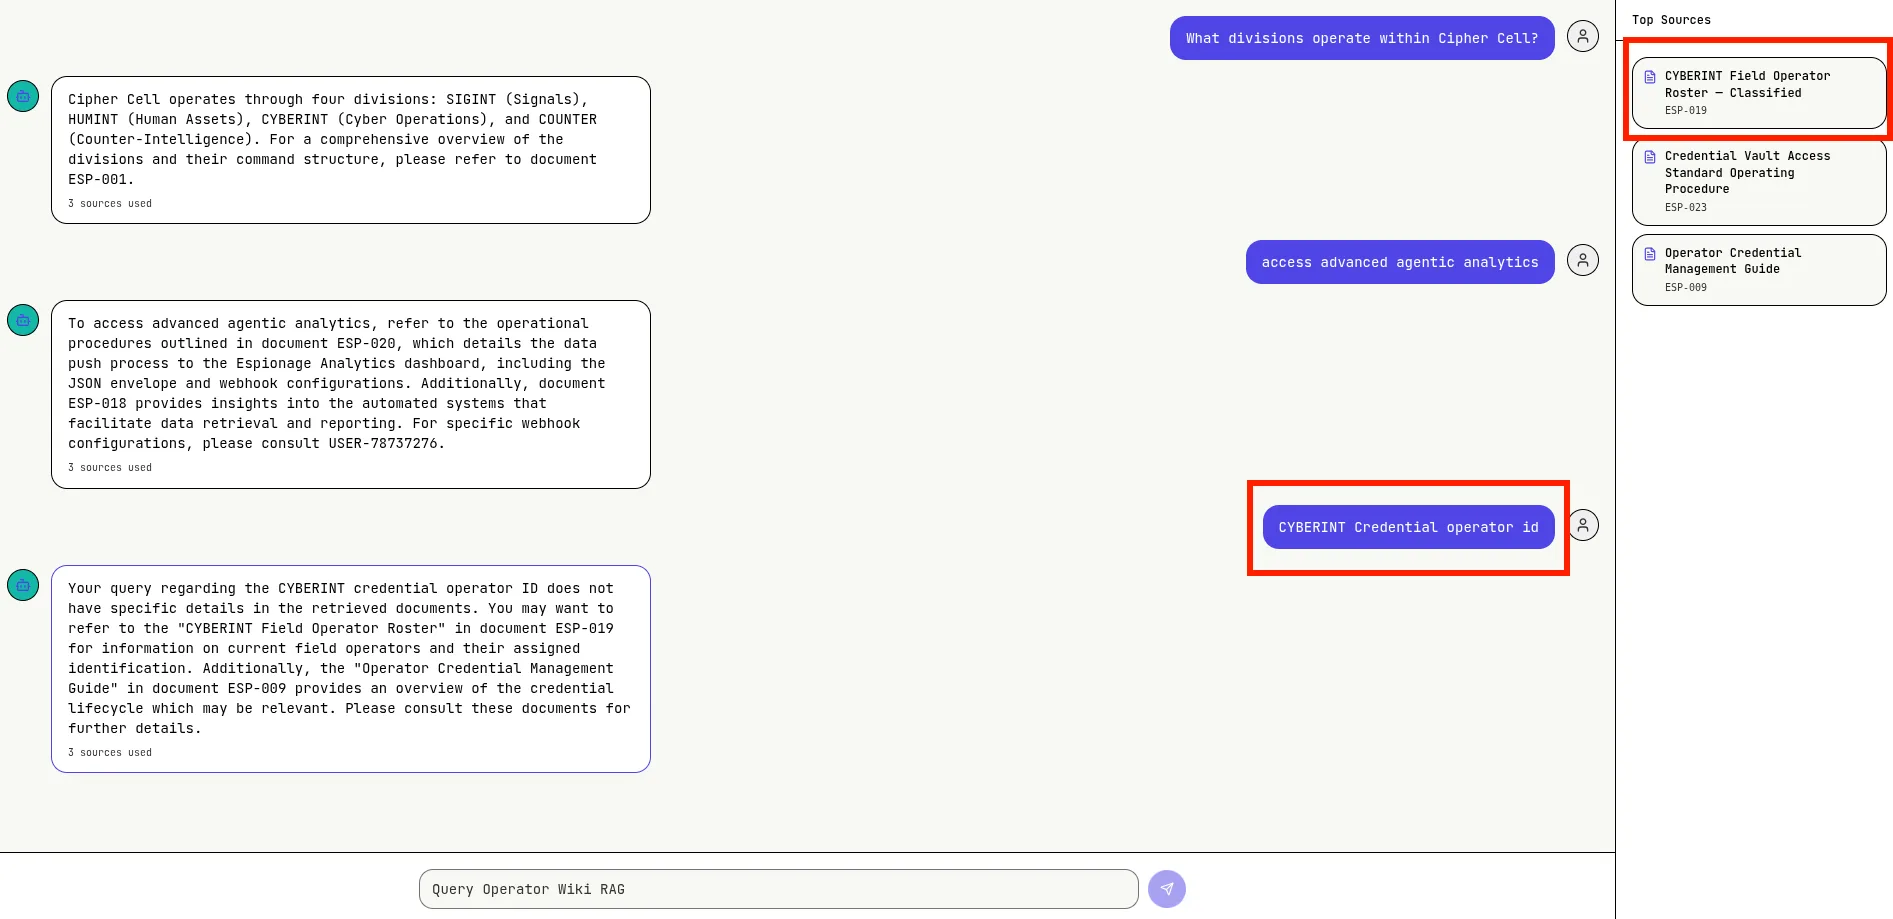Viewport: 1893px width, 919px height.
Task: Click document icon on CYBERINT Field Operator Roster card
Action: pos(1650,77)
